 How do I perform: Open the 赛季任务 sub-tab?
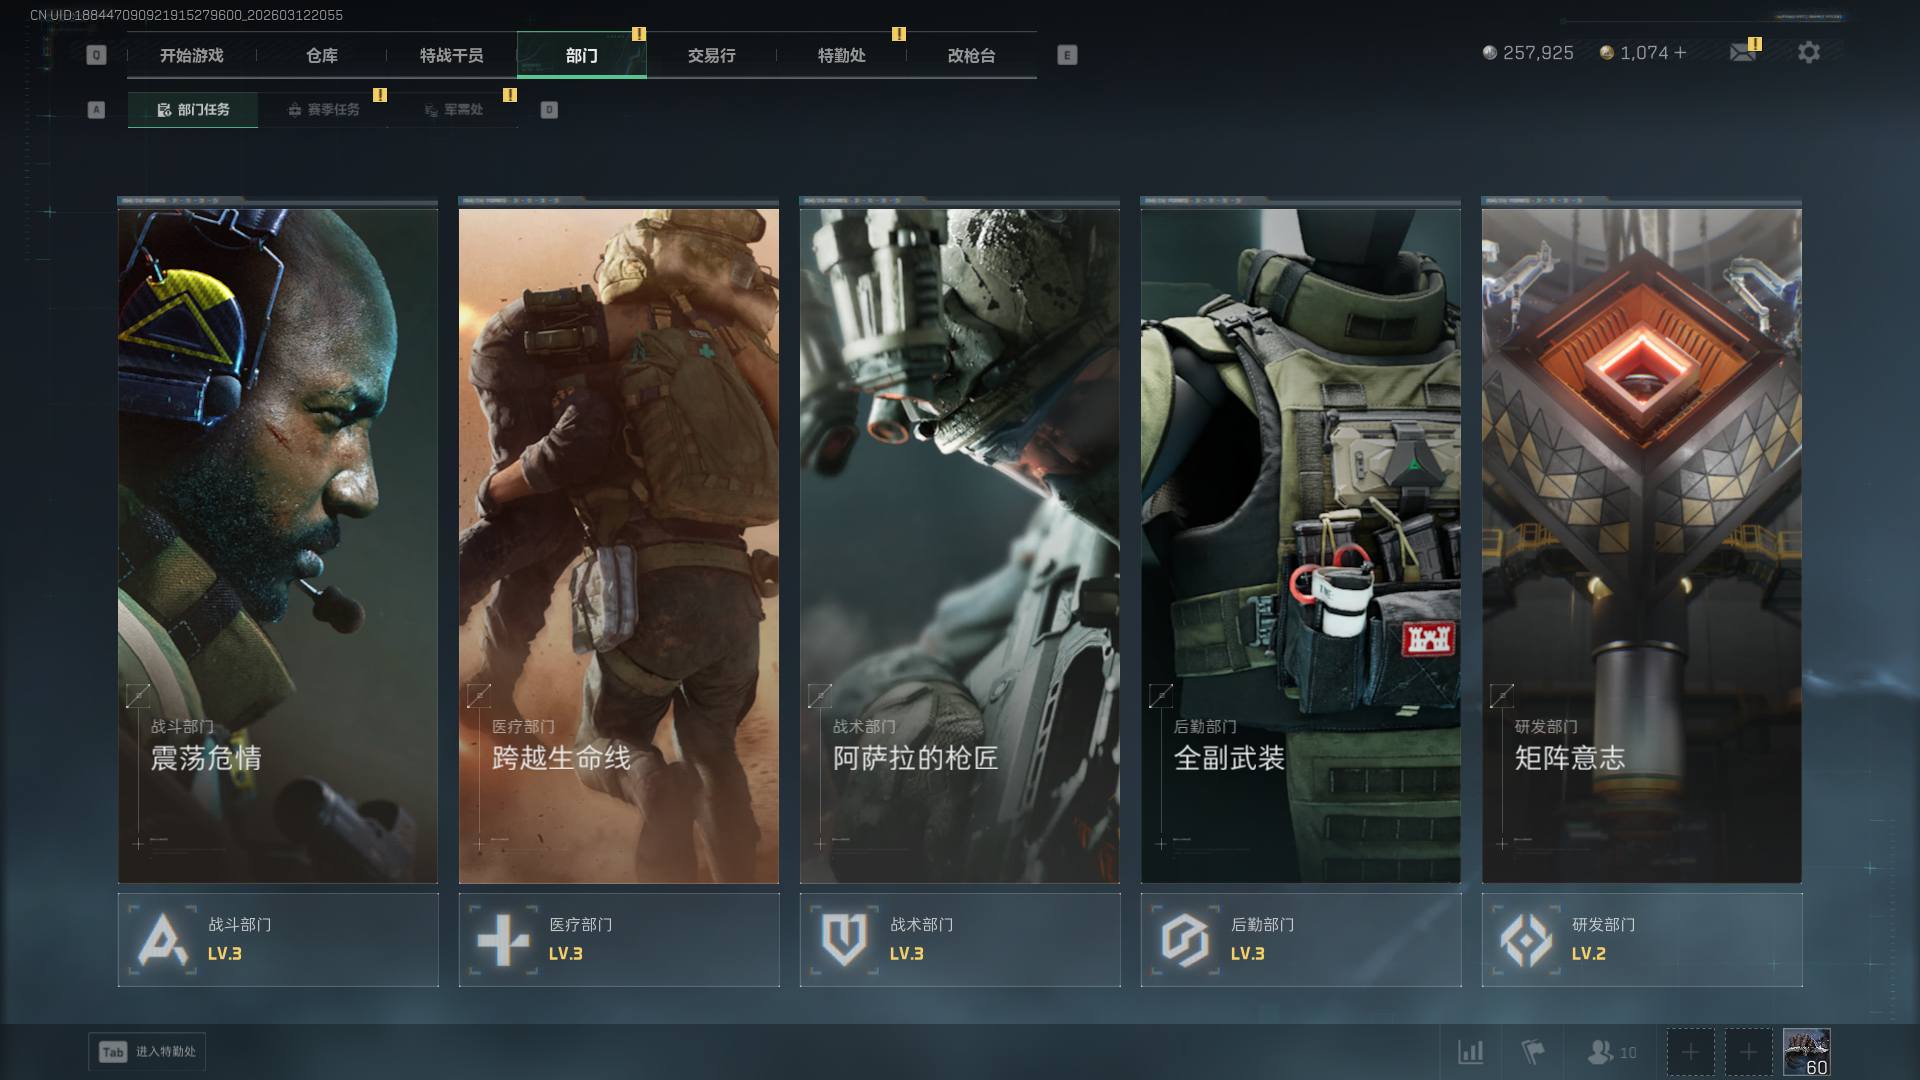pyautogui.click(x=323, y=110)
